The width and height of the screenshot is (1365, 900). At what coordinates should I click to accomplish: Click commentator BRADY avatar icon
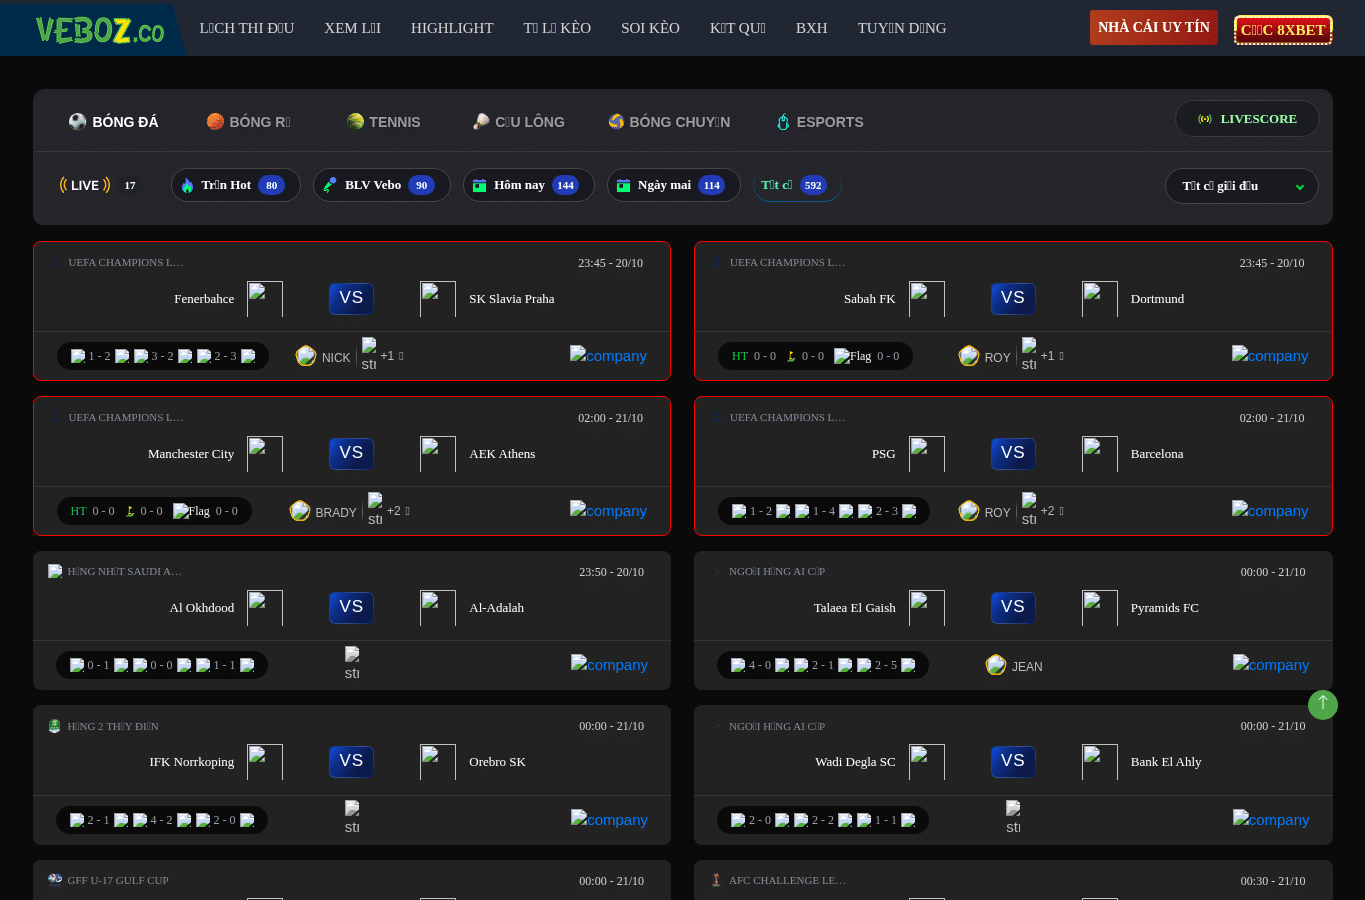pyautogui.click(x=300, y=511)
